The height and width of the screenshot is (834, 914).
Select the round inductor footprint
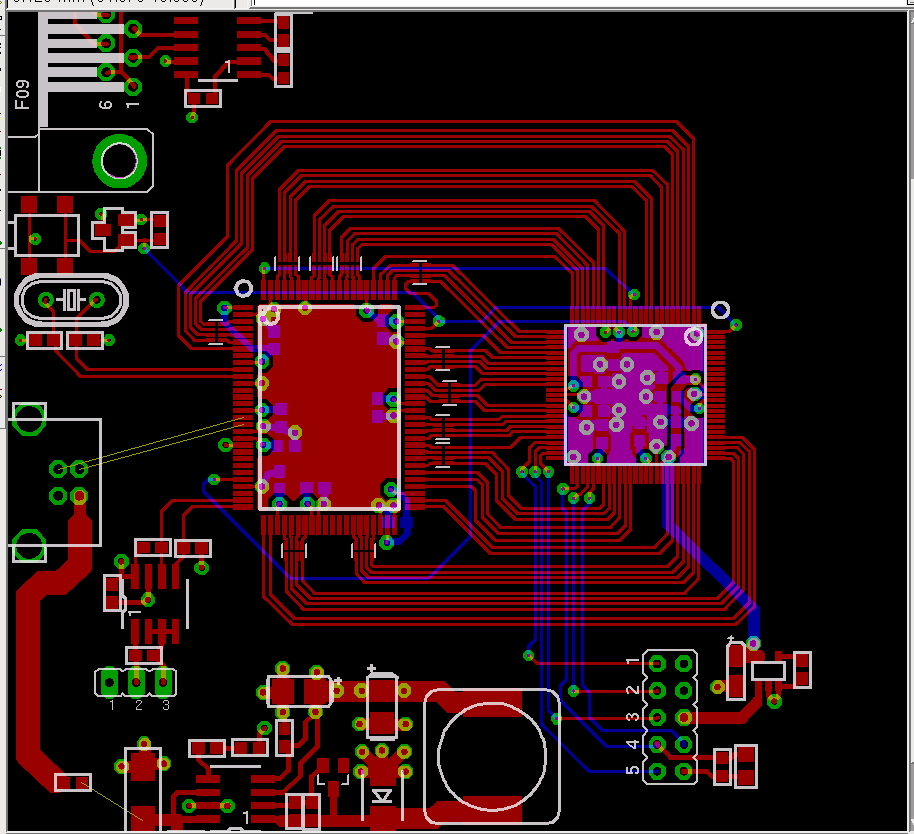click(492, 756)
